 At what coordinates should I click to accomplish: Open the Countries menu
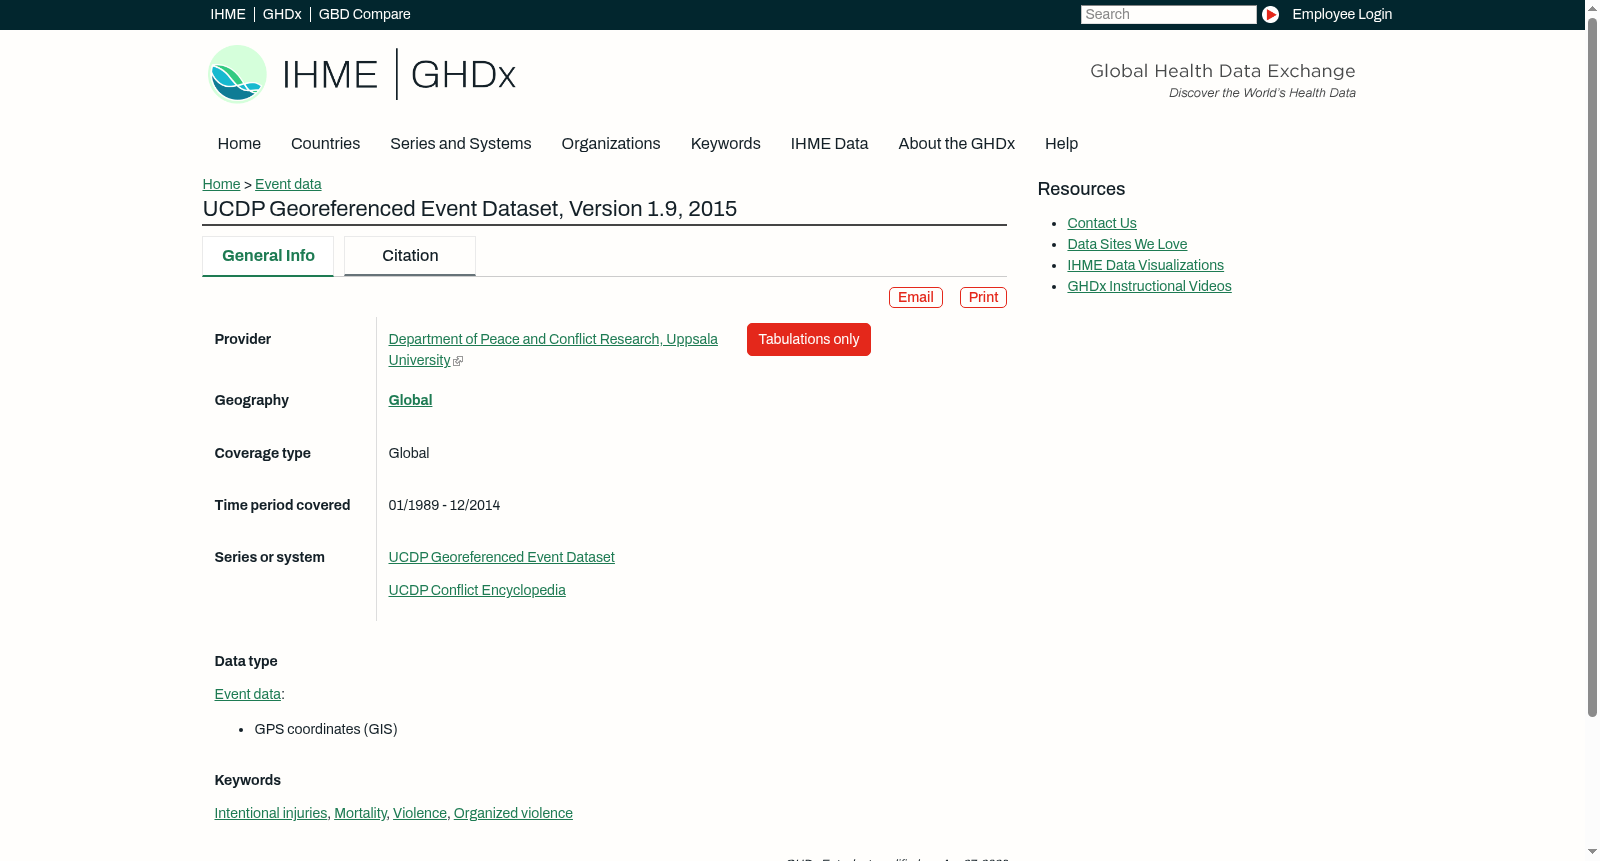point(325,144)
